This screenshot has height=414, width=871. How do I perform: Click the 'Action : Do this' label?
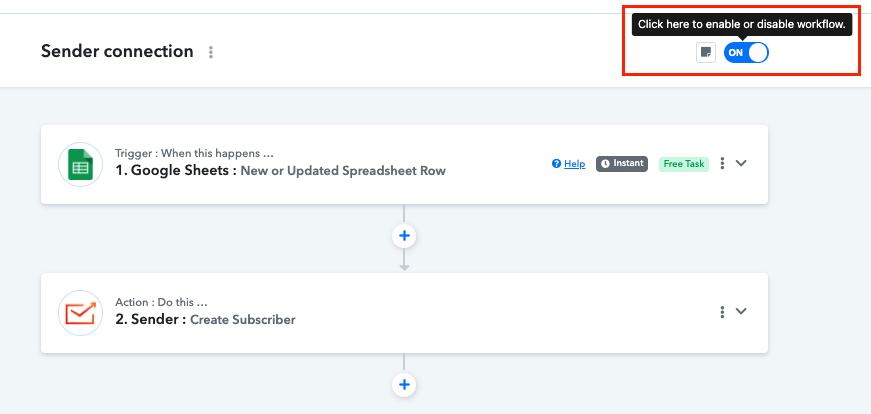(x=161, y=302)
